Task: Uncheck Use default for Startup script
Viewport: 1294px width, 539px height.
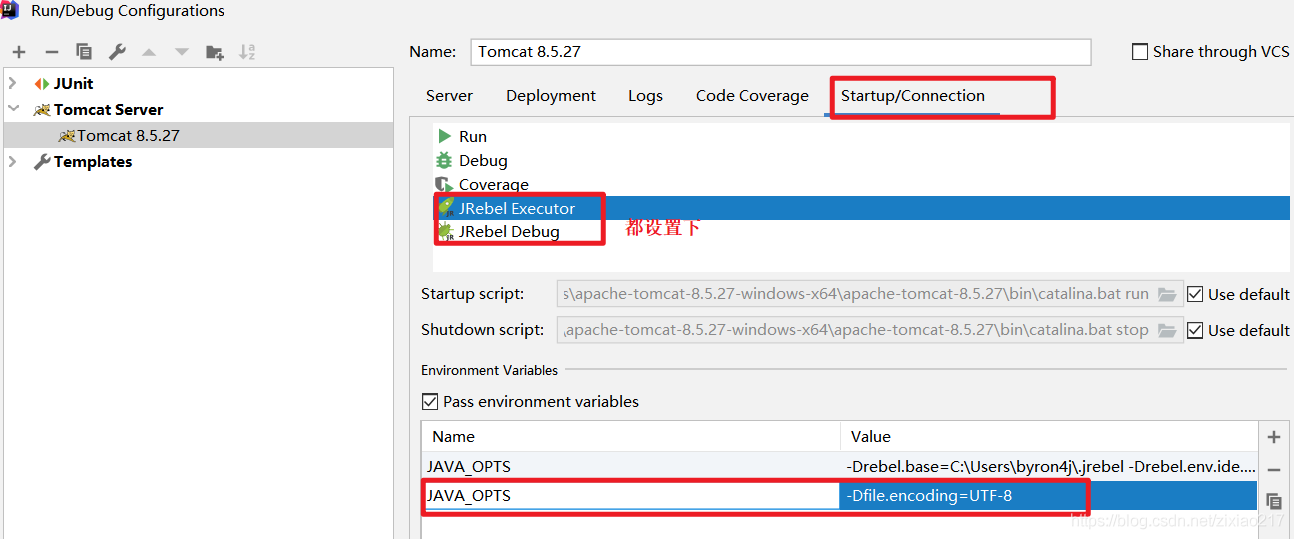Action: click(1195, 294)
